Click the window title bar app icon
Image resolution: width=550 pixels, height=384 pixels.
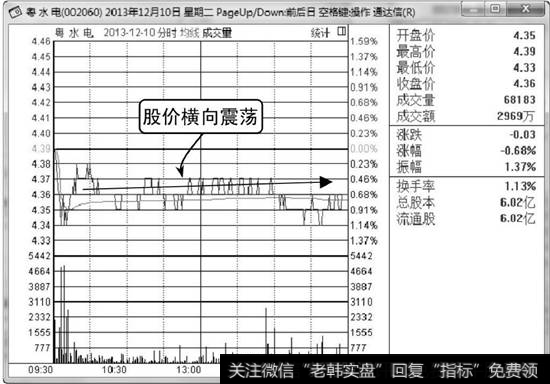tap(15, 13)
